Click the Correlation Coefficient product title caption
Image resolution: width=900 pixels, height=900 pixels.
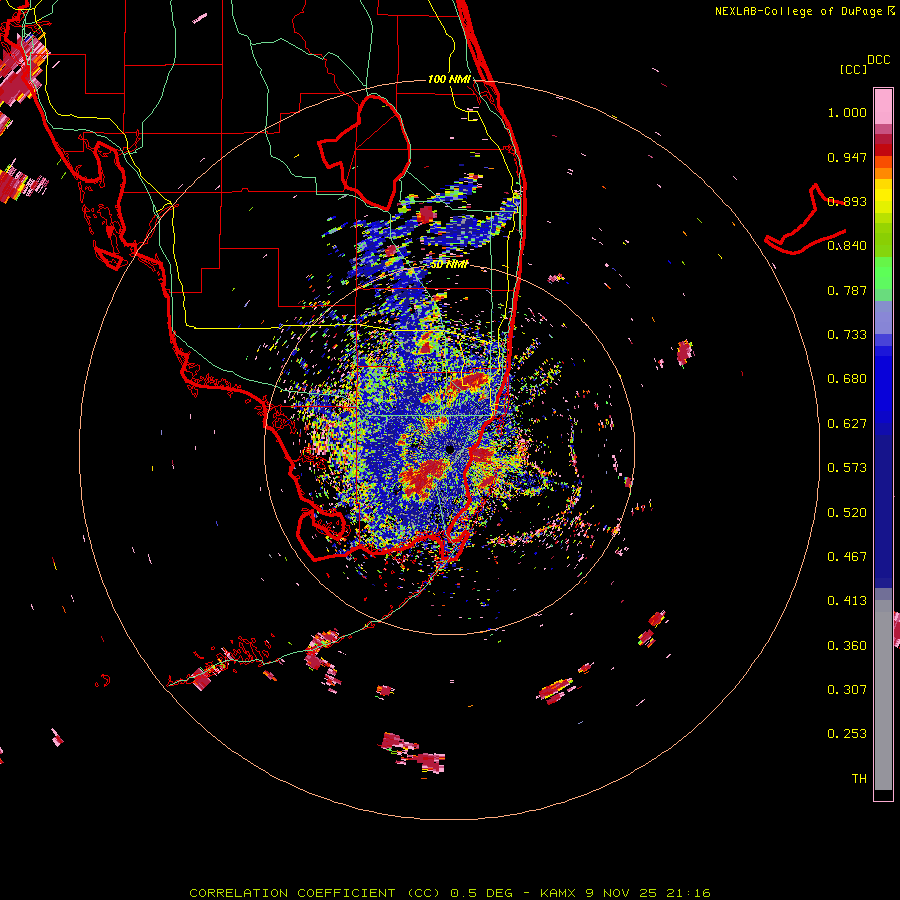point(449,893)
